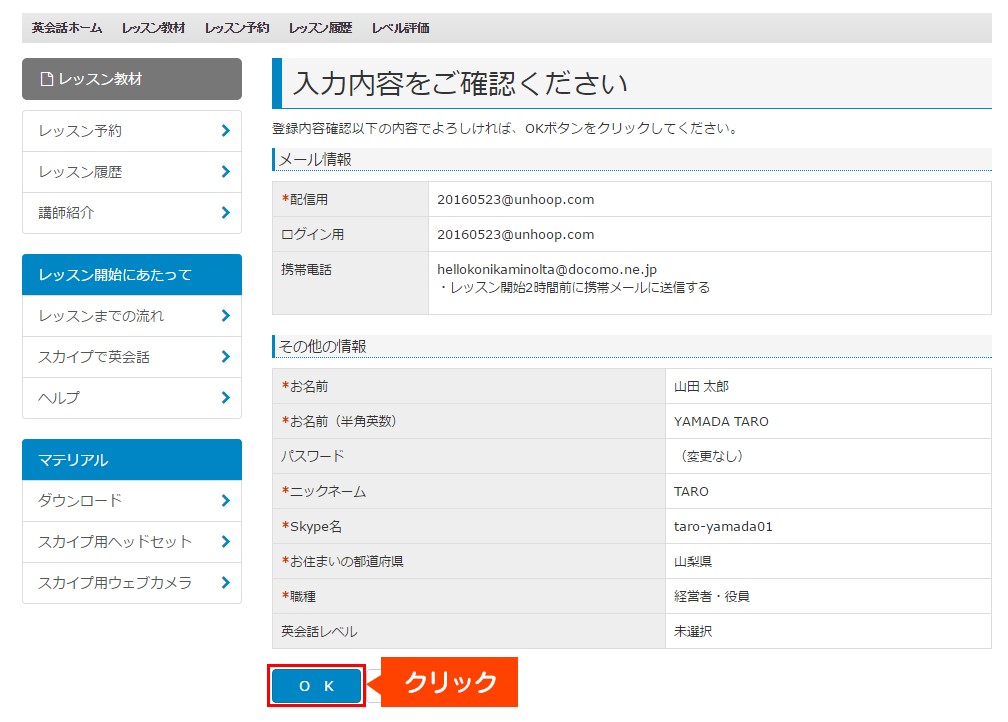The width and height of the screenshot is (1008, 722).
Task: Click occupation value 経営者・役員
Action: (x=712, y=597)
